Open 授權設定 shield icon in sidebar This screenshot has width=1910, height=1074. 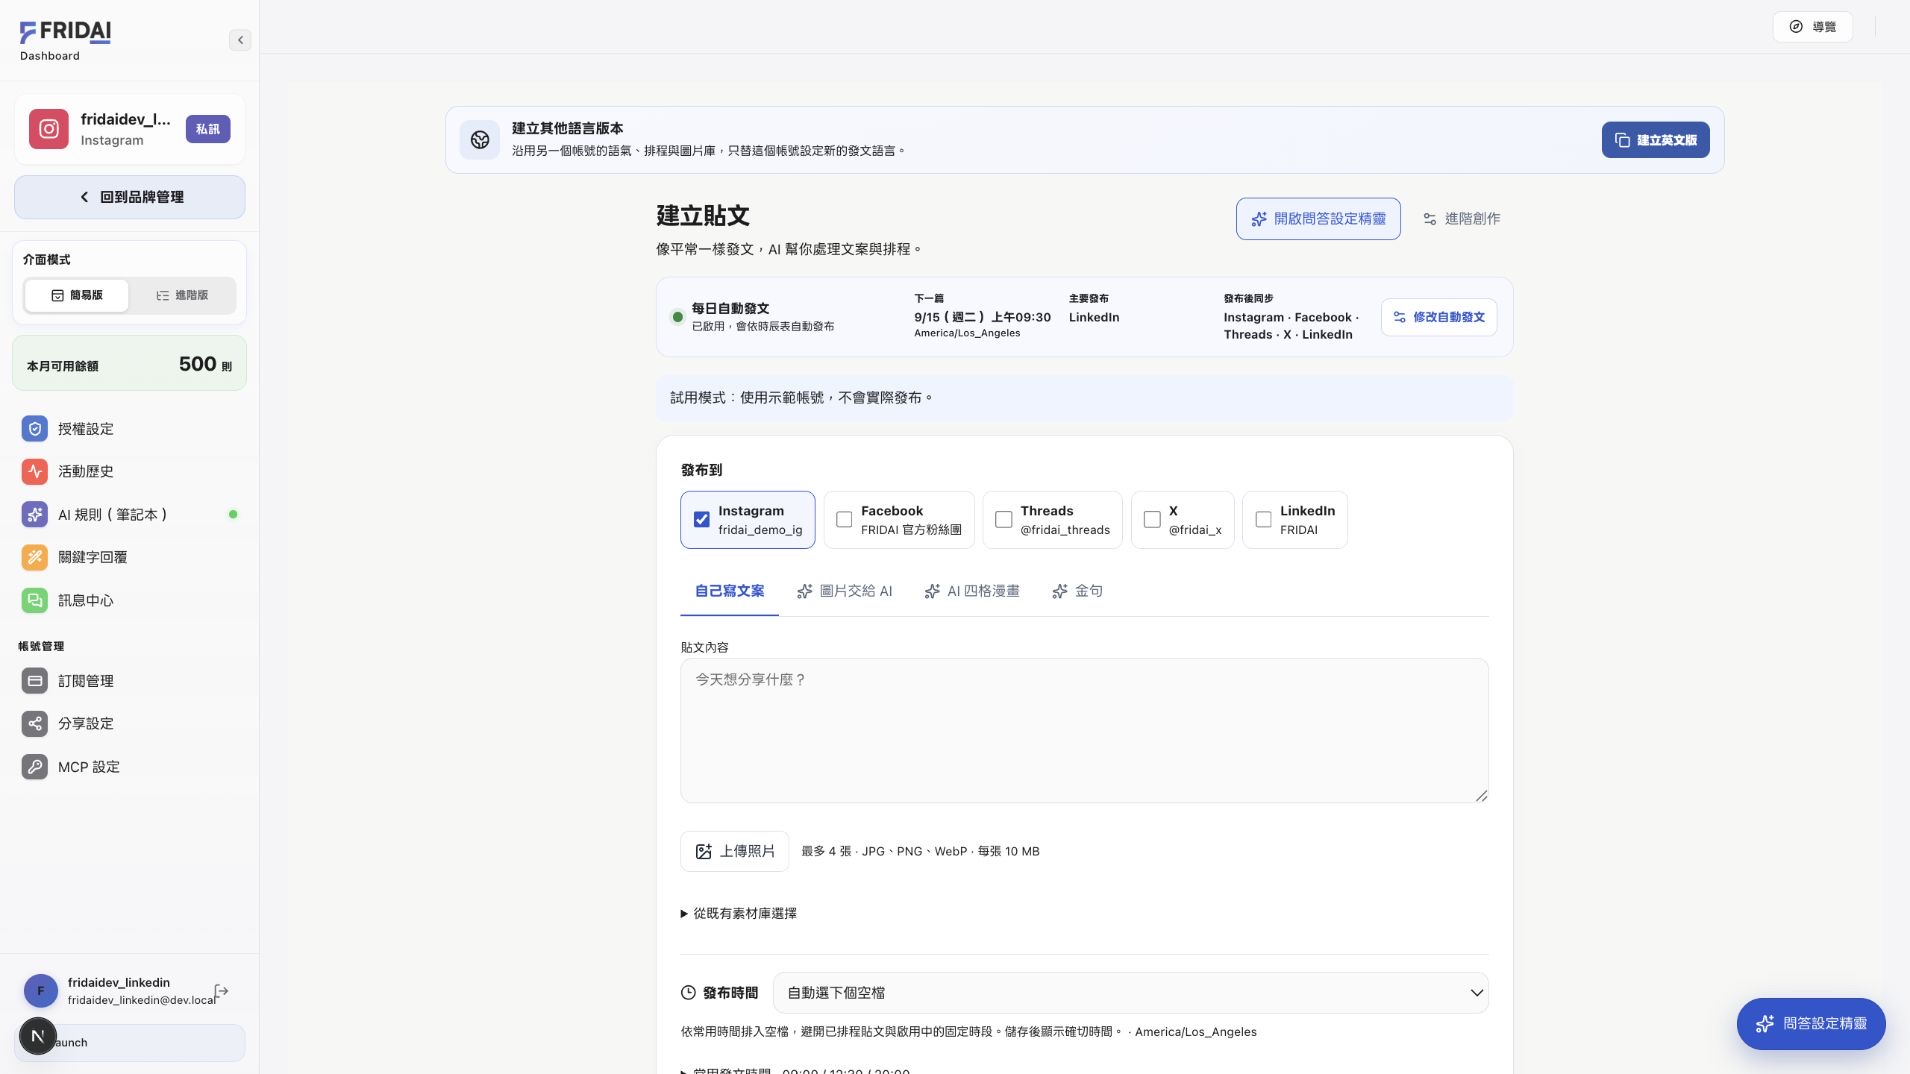point(35,429)
